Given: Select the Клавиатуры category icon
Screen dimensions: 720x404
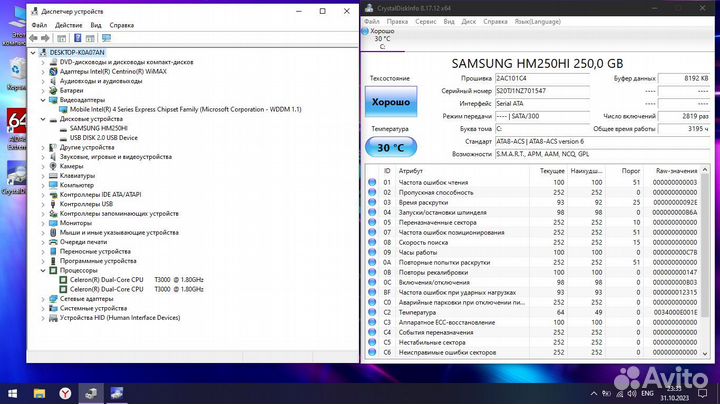Looking at the screenshot, I should (x=53, y=176).
